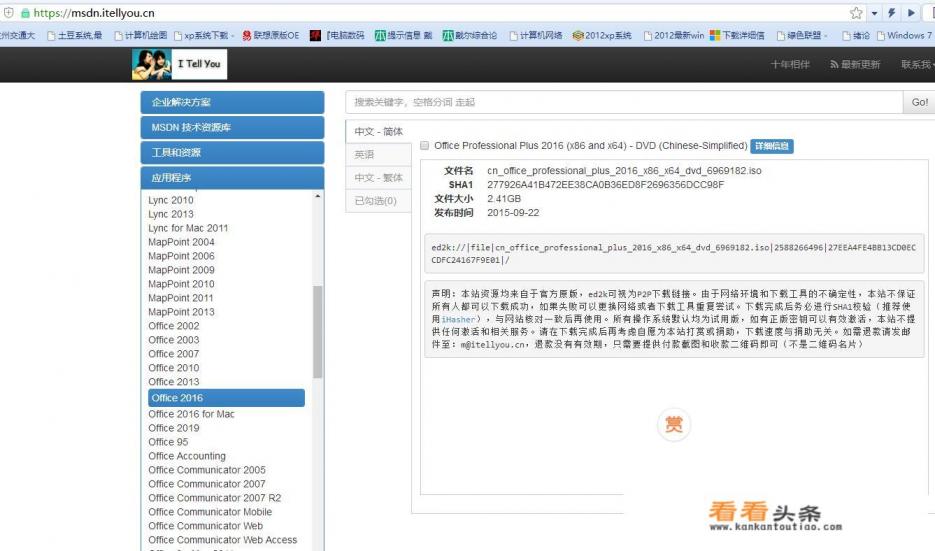Image resolution: width=935 pixels, height=551 pixels.
Task: Expand the 企业解决方案 category panel
Action: [x=232, y=102]
